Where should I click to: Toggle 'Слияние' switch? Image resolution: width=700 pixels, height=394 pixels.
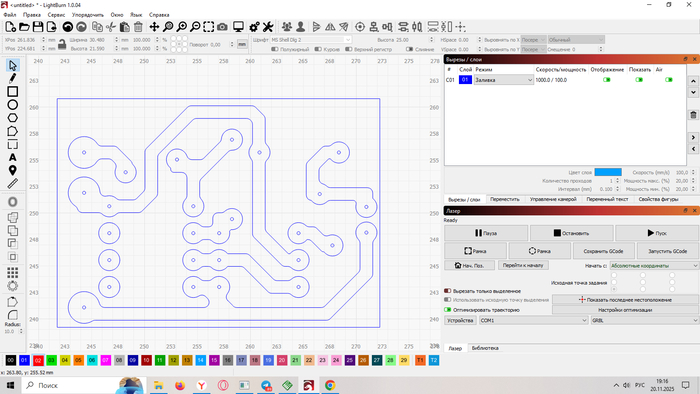(409, 49)
